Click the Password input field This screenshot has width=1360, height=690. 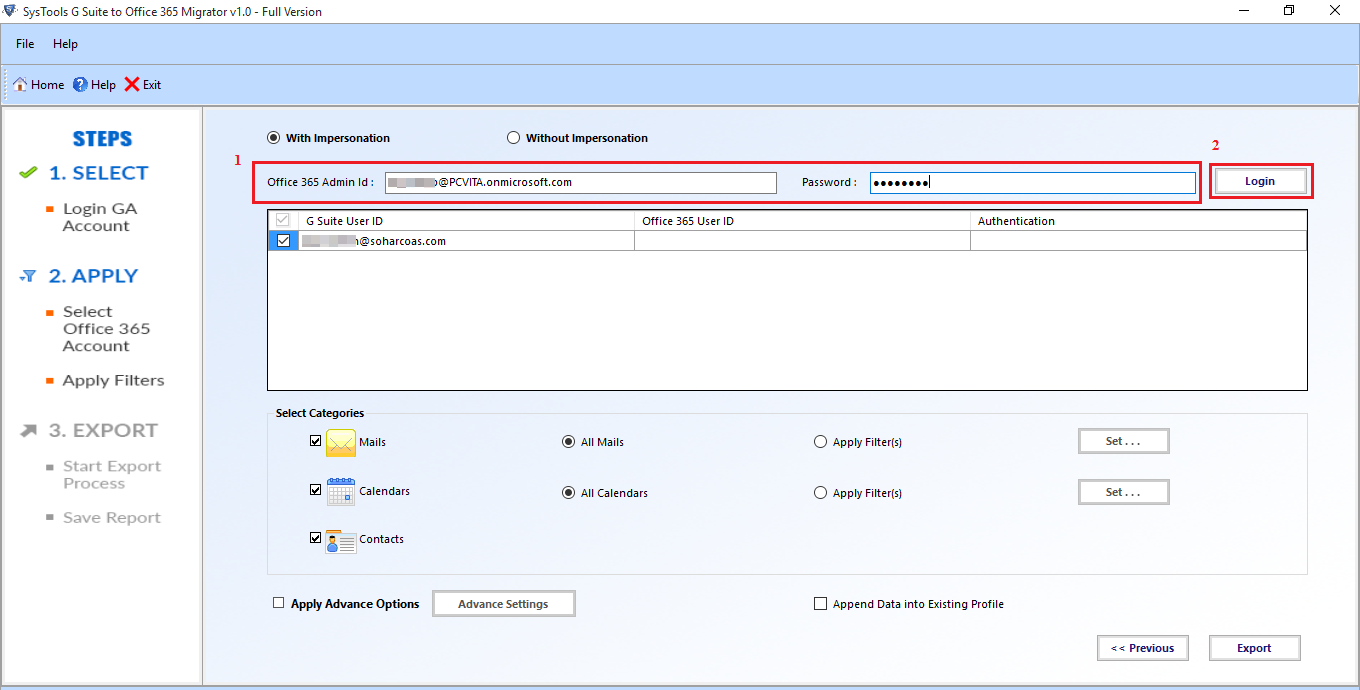[x=1033, y=182]
